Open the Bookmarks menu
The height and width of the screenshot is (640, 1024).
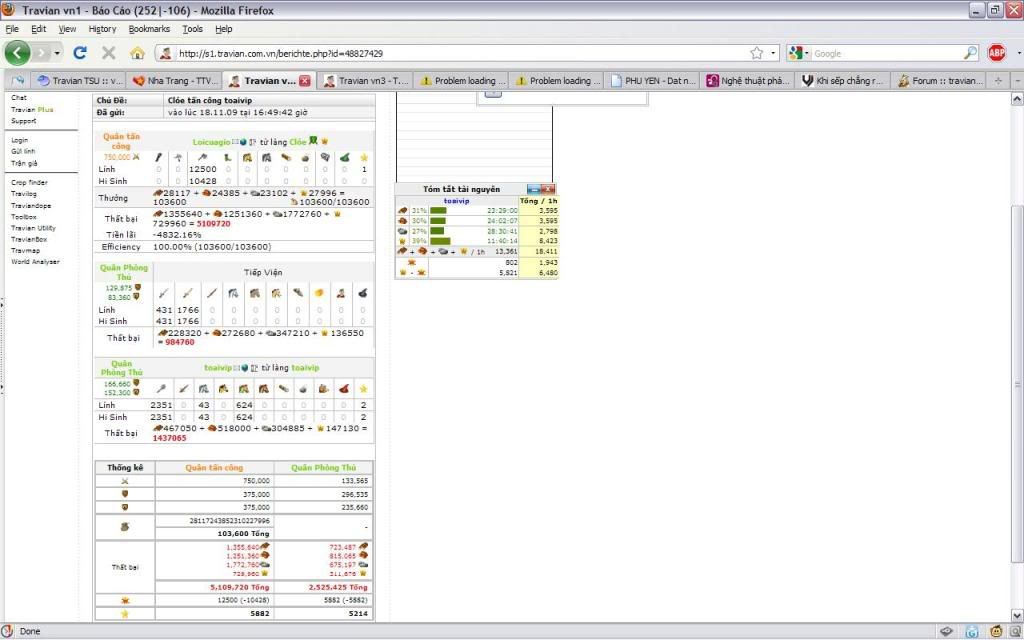[149, 29]
